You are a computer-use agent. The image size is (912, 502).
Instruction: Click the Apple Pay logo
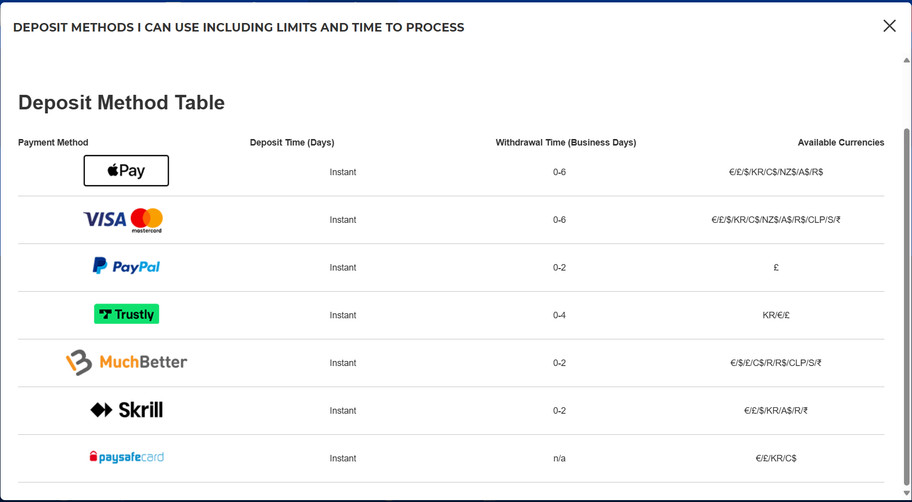click(126, 171)
